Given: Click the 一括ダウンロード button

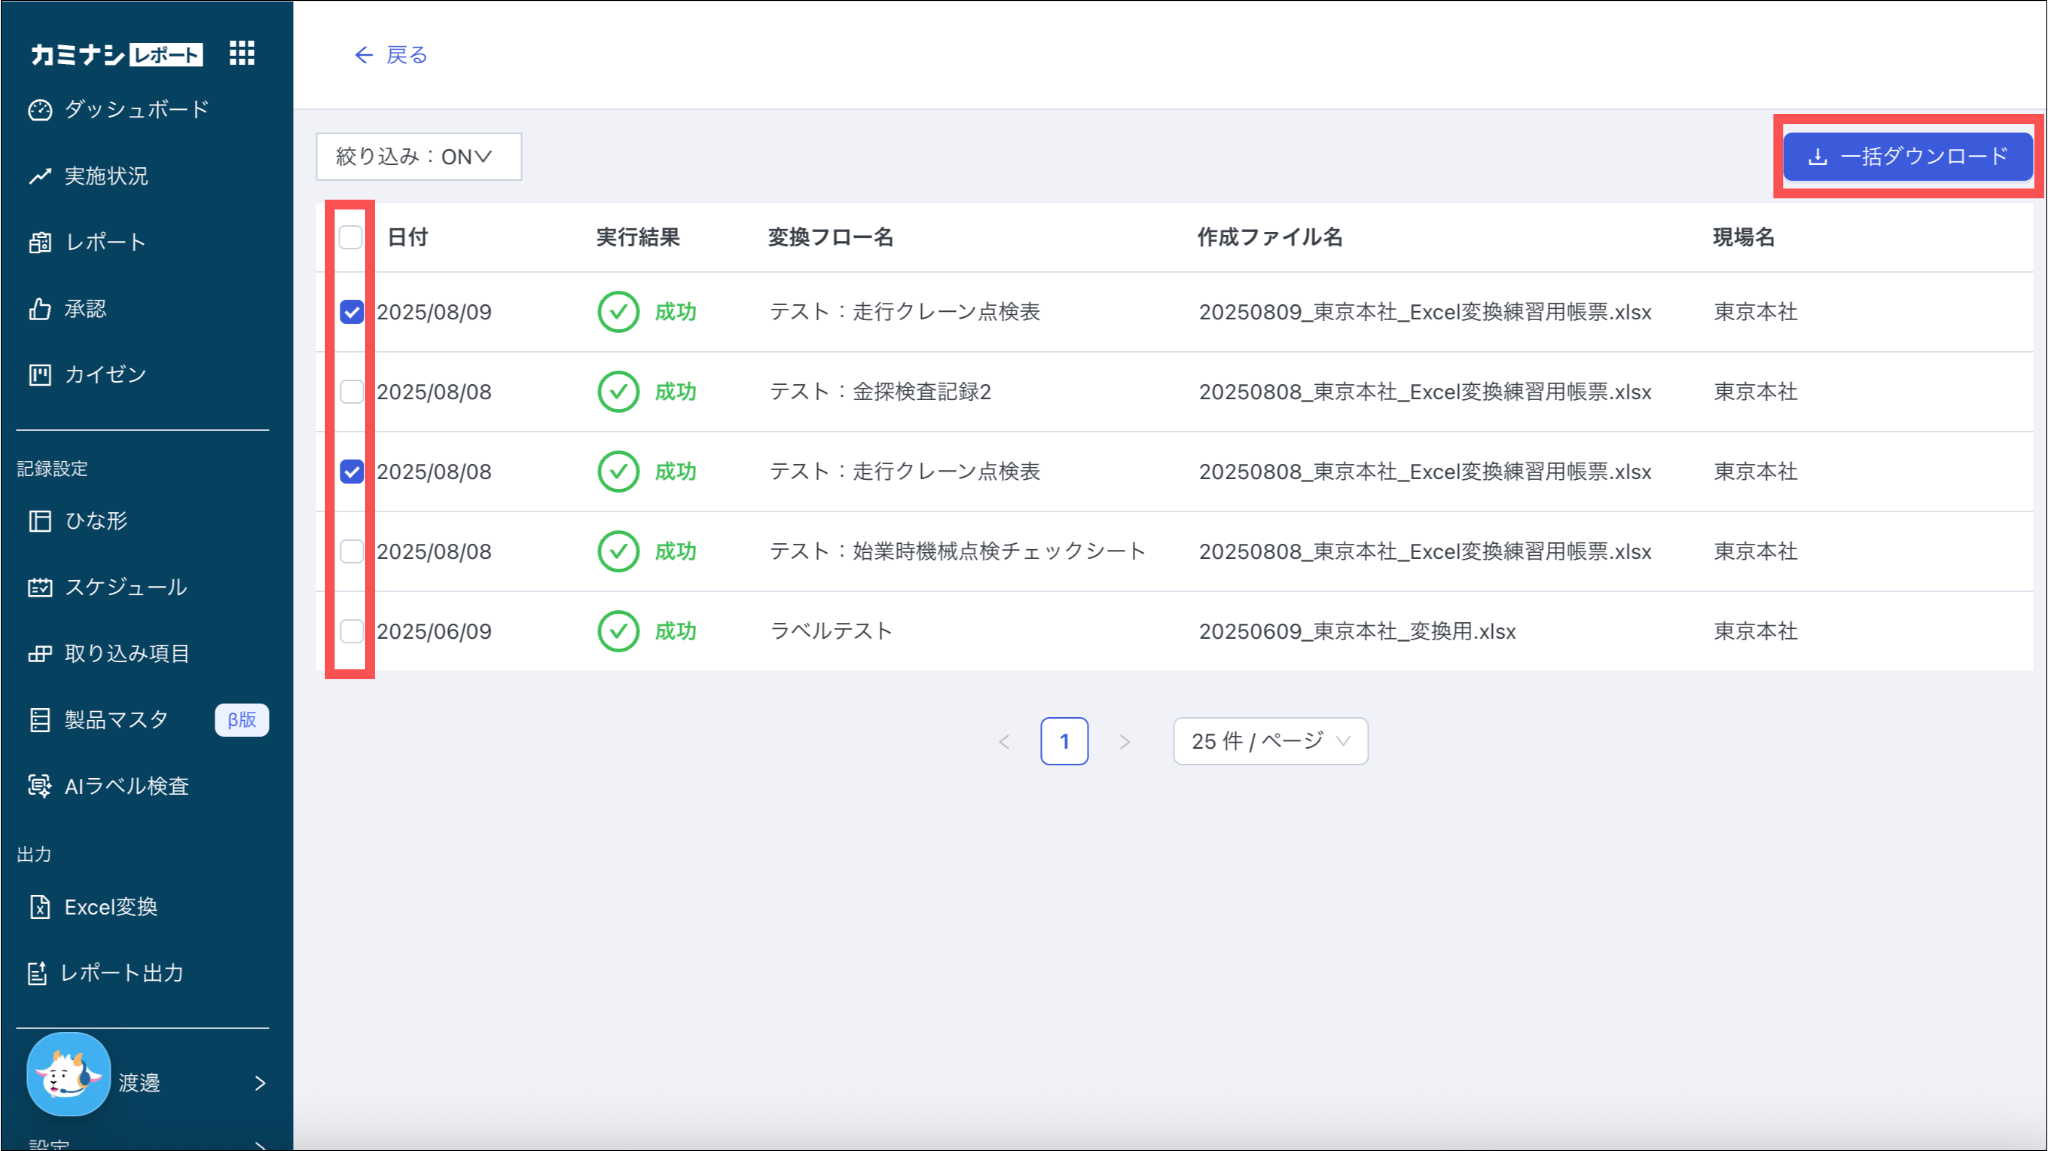Looking at the screenshot, I should pos(1907,157).
